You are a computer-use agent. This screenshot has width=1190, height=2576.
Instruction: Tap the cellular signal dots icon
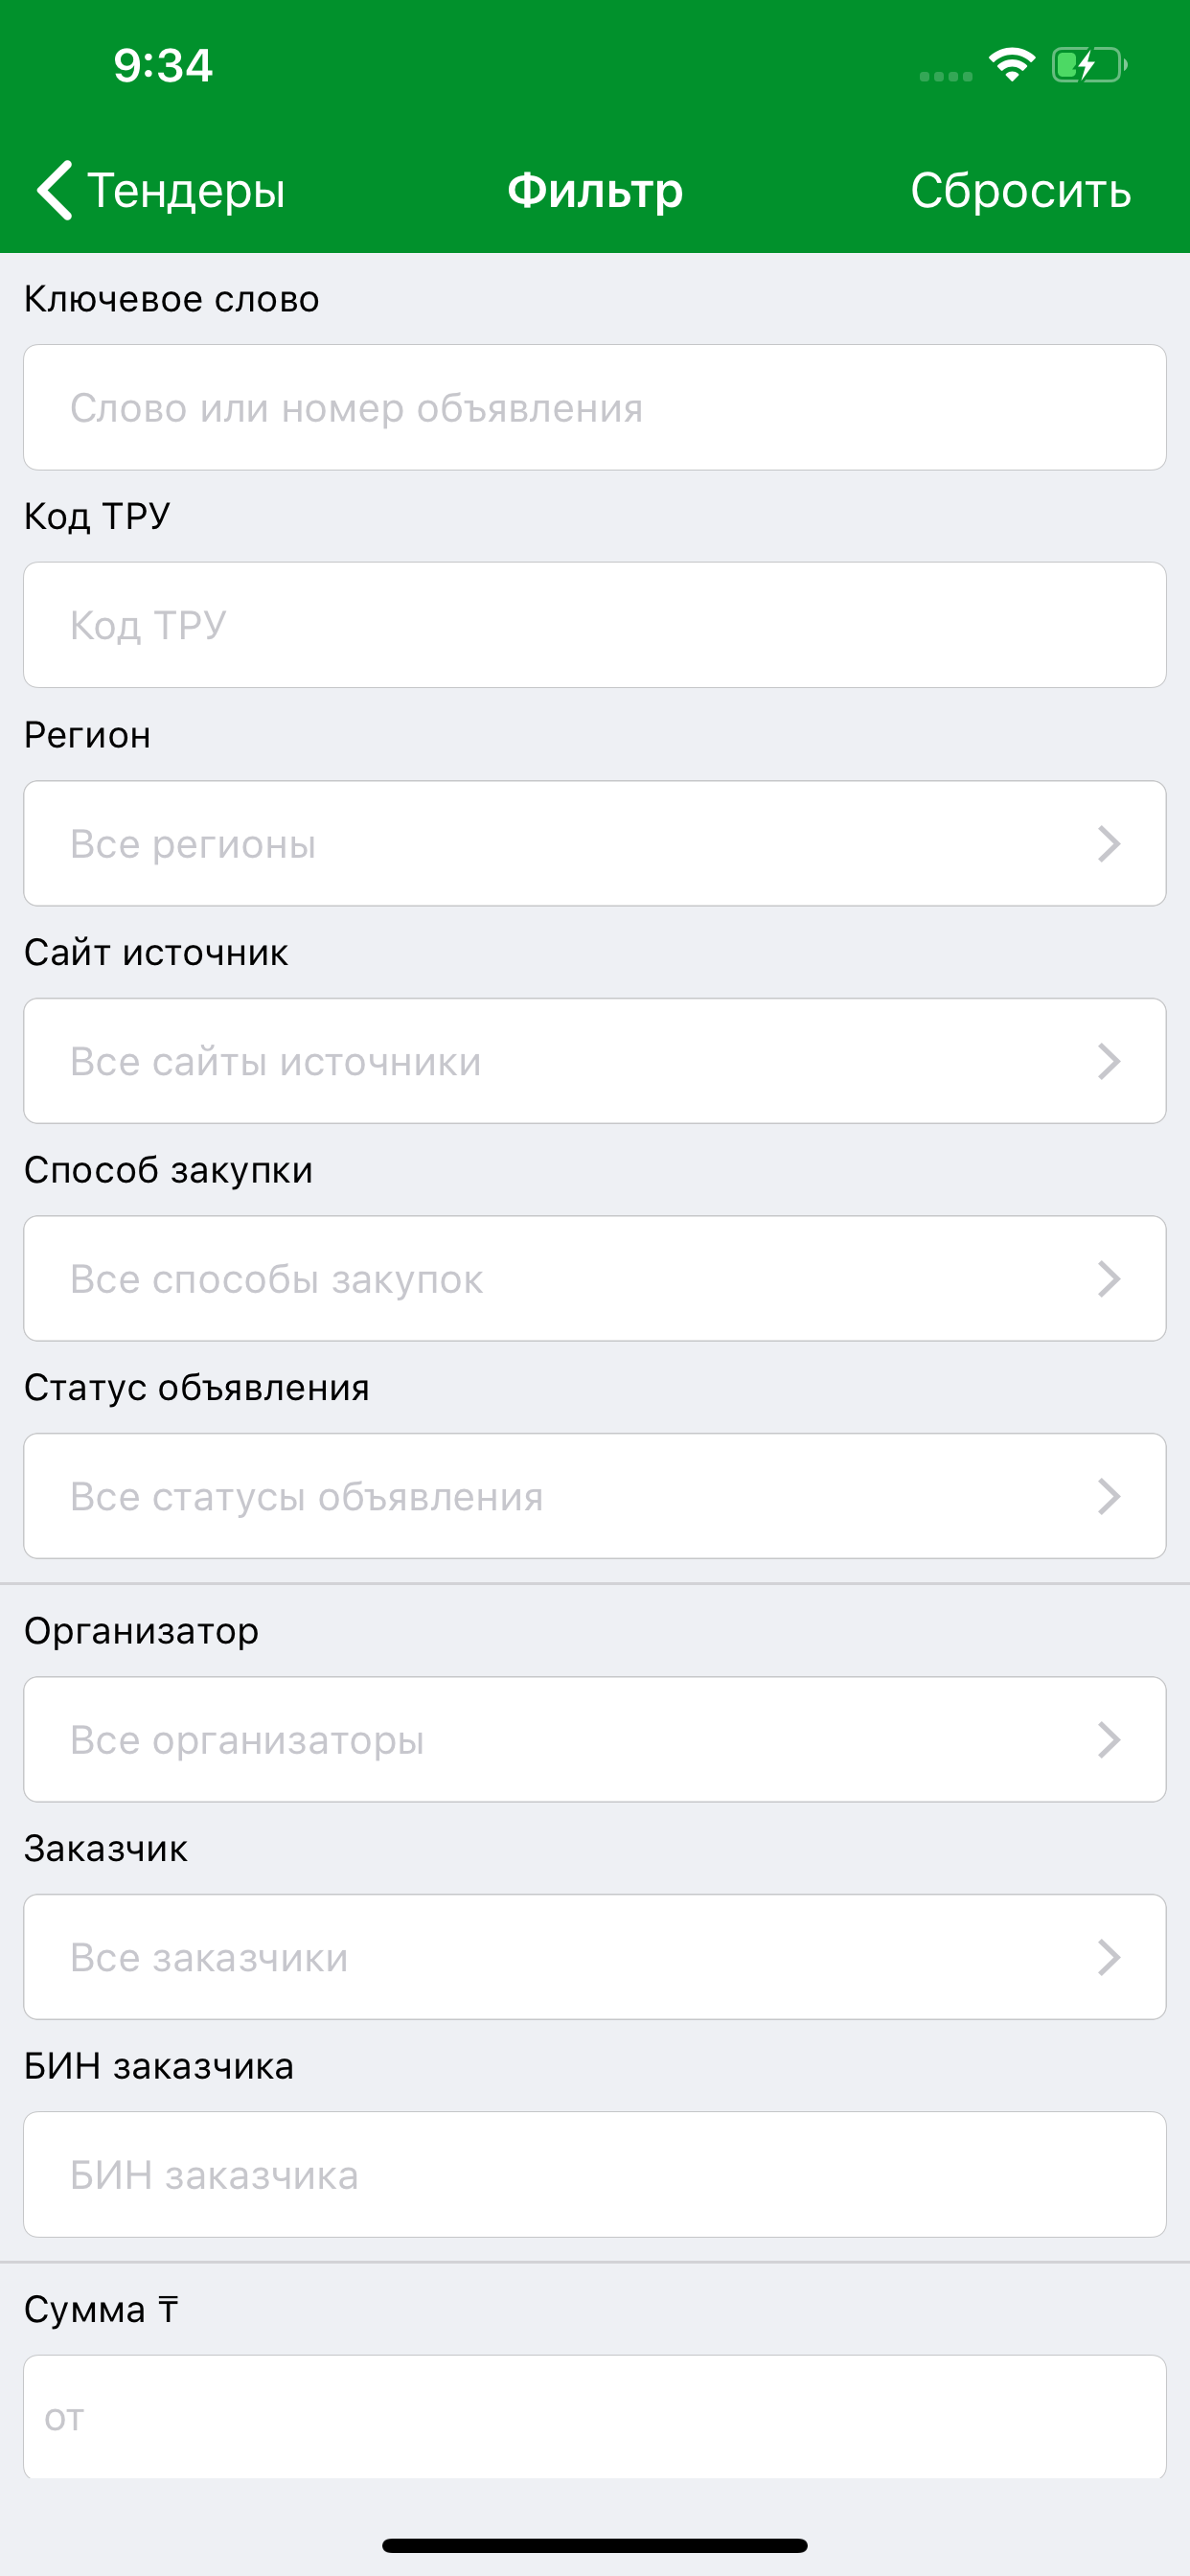coord(944,74)
